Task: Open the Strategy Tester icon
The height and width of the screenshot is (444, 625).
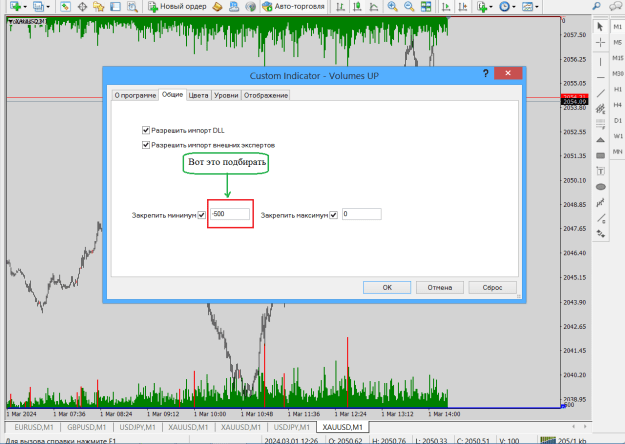Action: pos(132,6)
